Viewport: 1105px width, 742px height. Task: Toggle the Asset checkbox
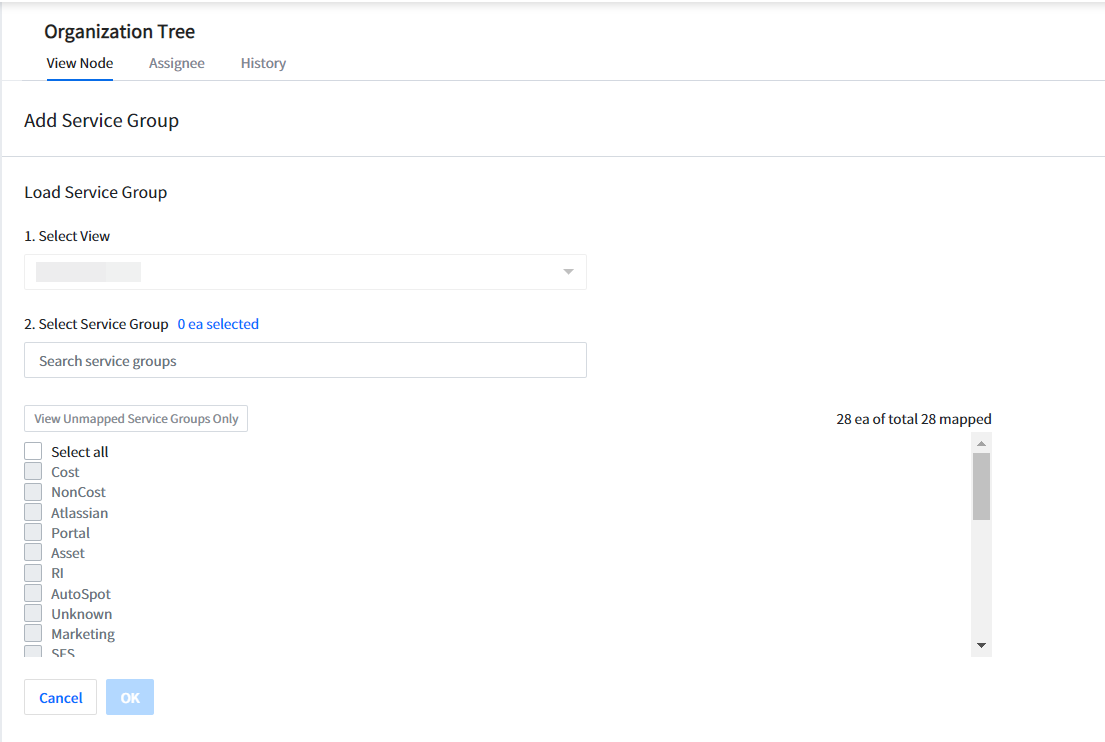[x=33, y=553]
